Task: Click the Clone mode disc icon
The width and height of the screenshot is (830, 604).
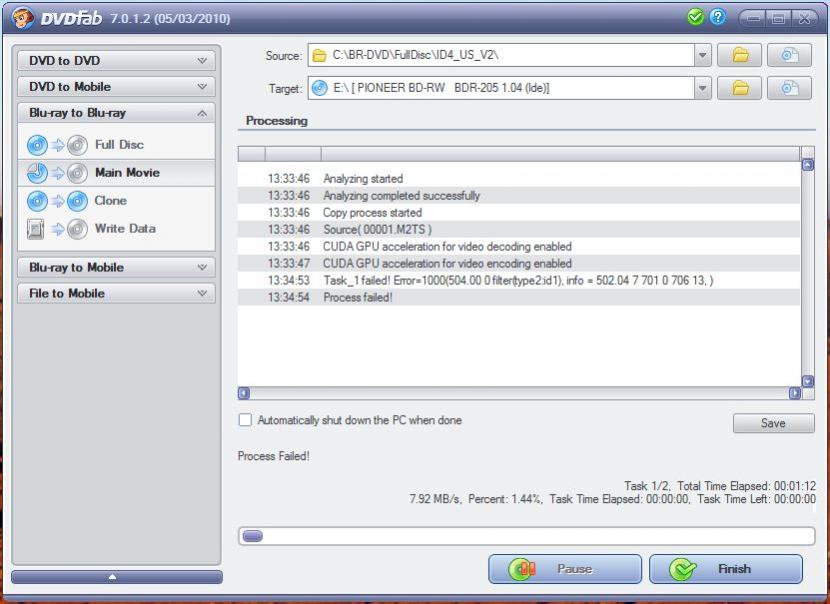Action: 37,201
